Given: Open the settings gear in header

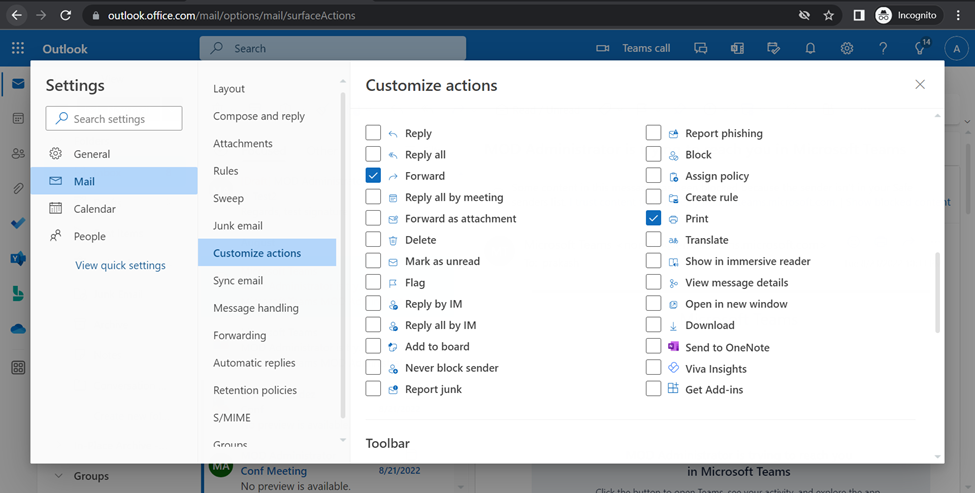Looking at the screenshot, I should coord(847,48).
